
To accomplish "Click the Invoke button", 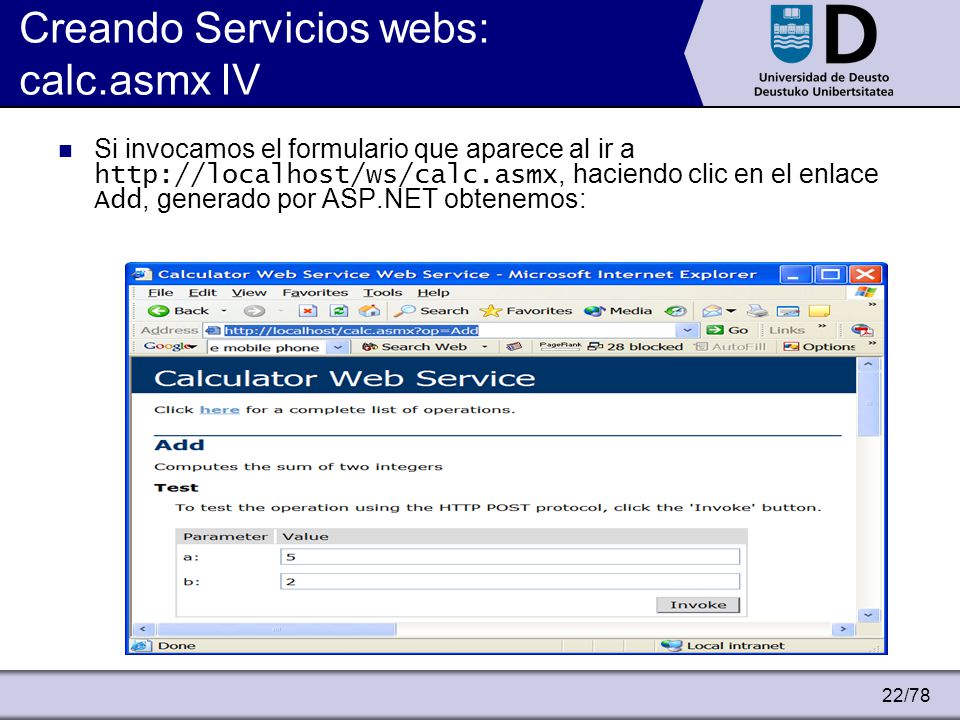I will pos(698,605).
